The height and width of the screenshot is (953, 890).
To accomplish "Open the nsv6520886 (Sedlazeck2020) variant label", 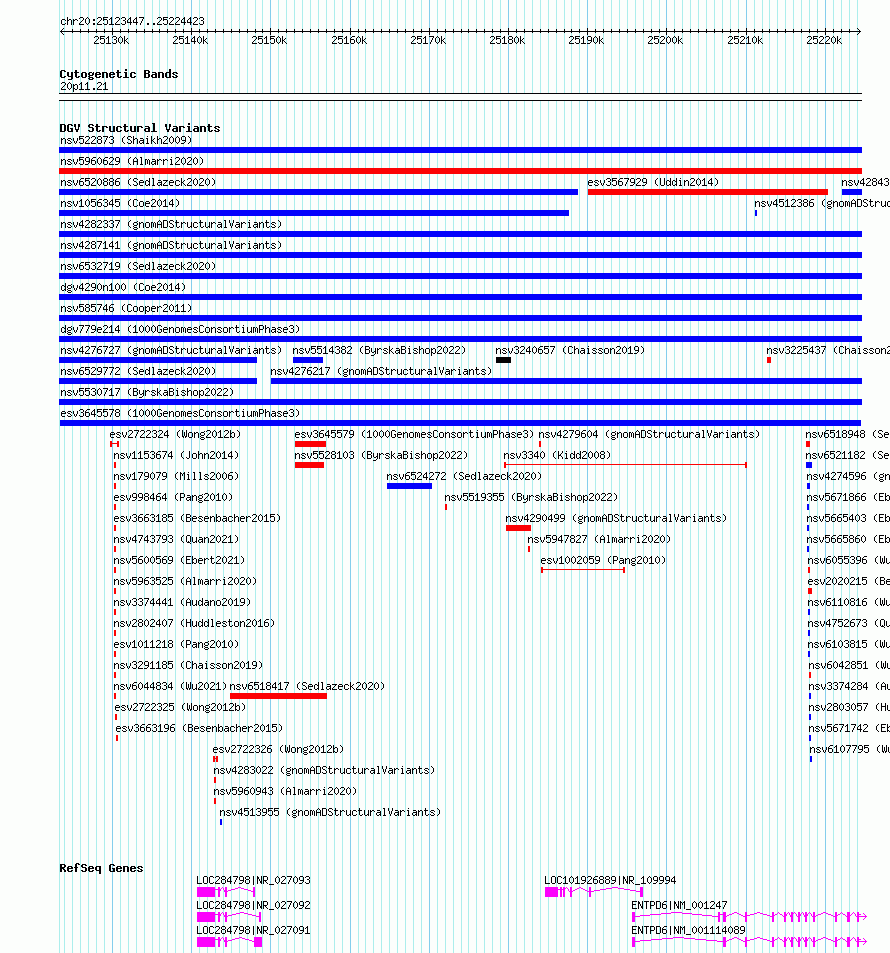I will (138, 182).
